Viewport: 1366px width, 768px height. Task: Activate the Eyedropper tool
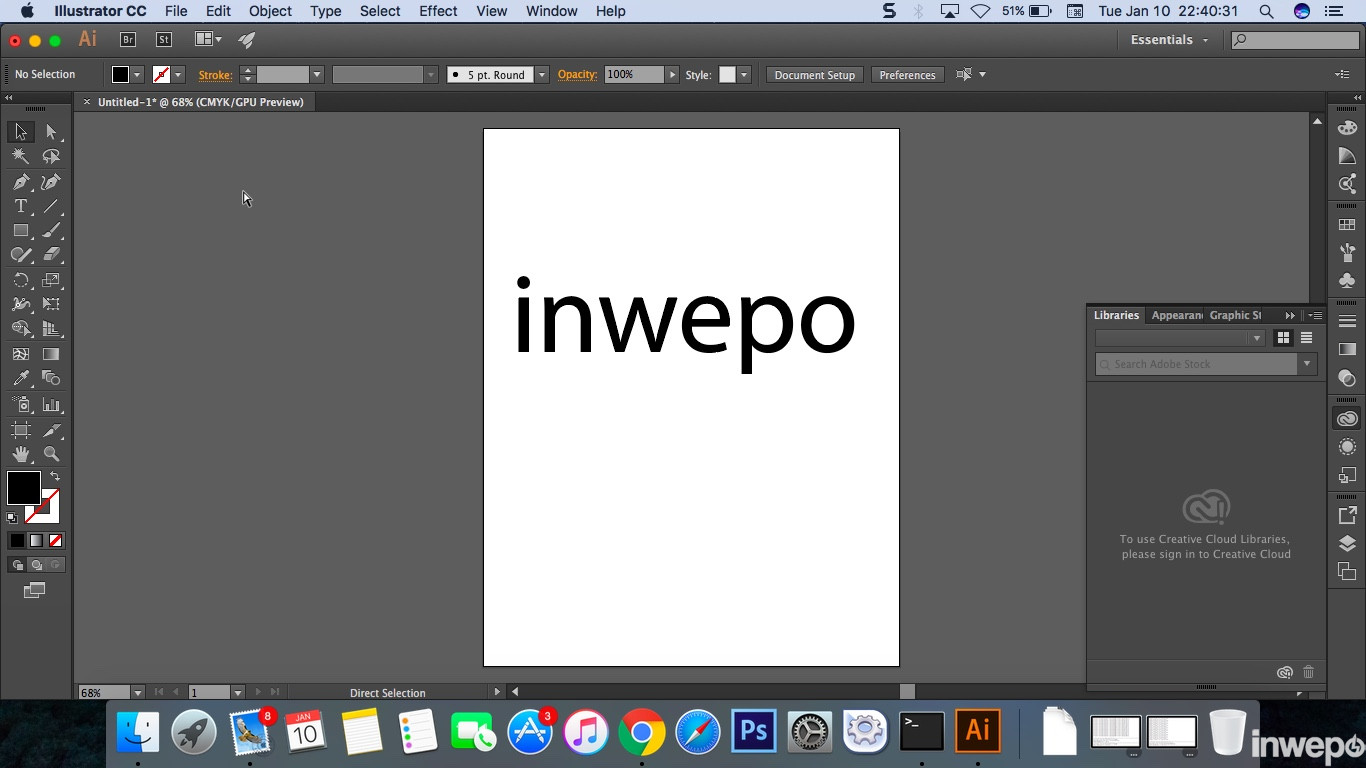[x=21, y=378]
